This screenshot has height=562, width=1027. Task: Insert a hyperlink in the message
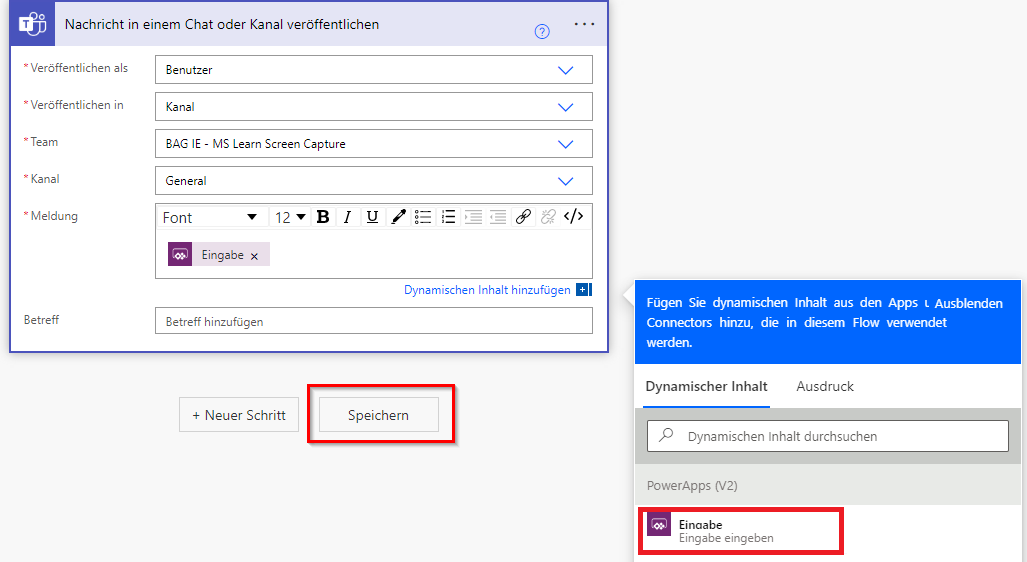523,217
